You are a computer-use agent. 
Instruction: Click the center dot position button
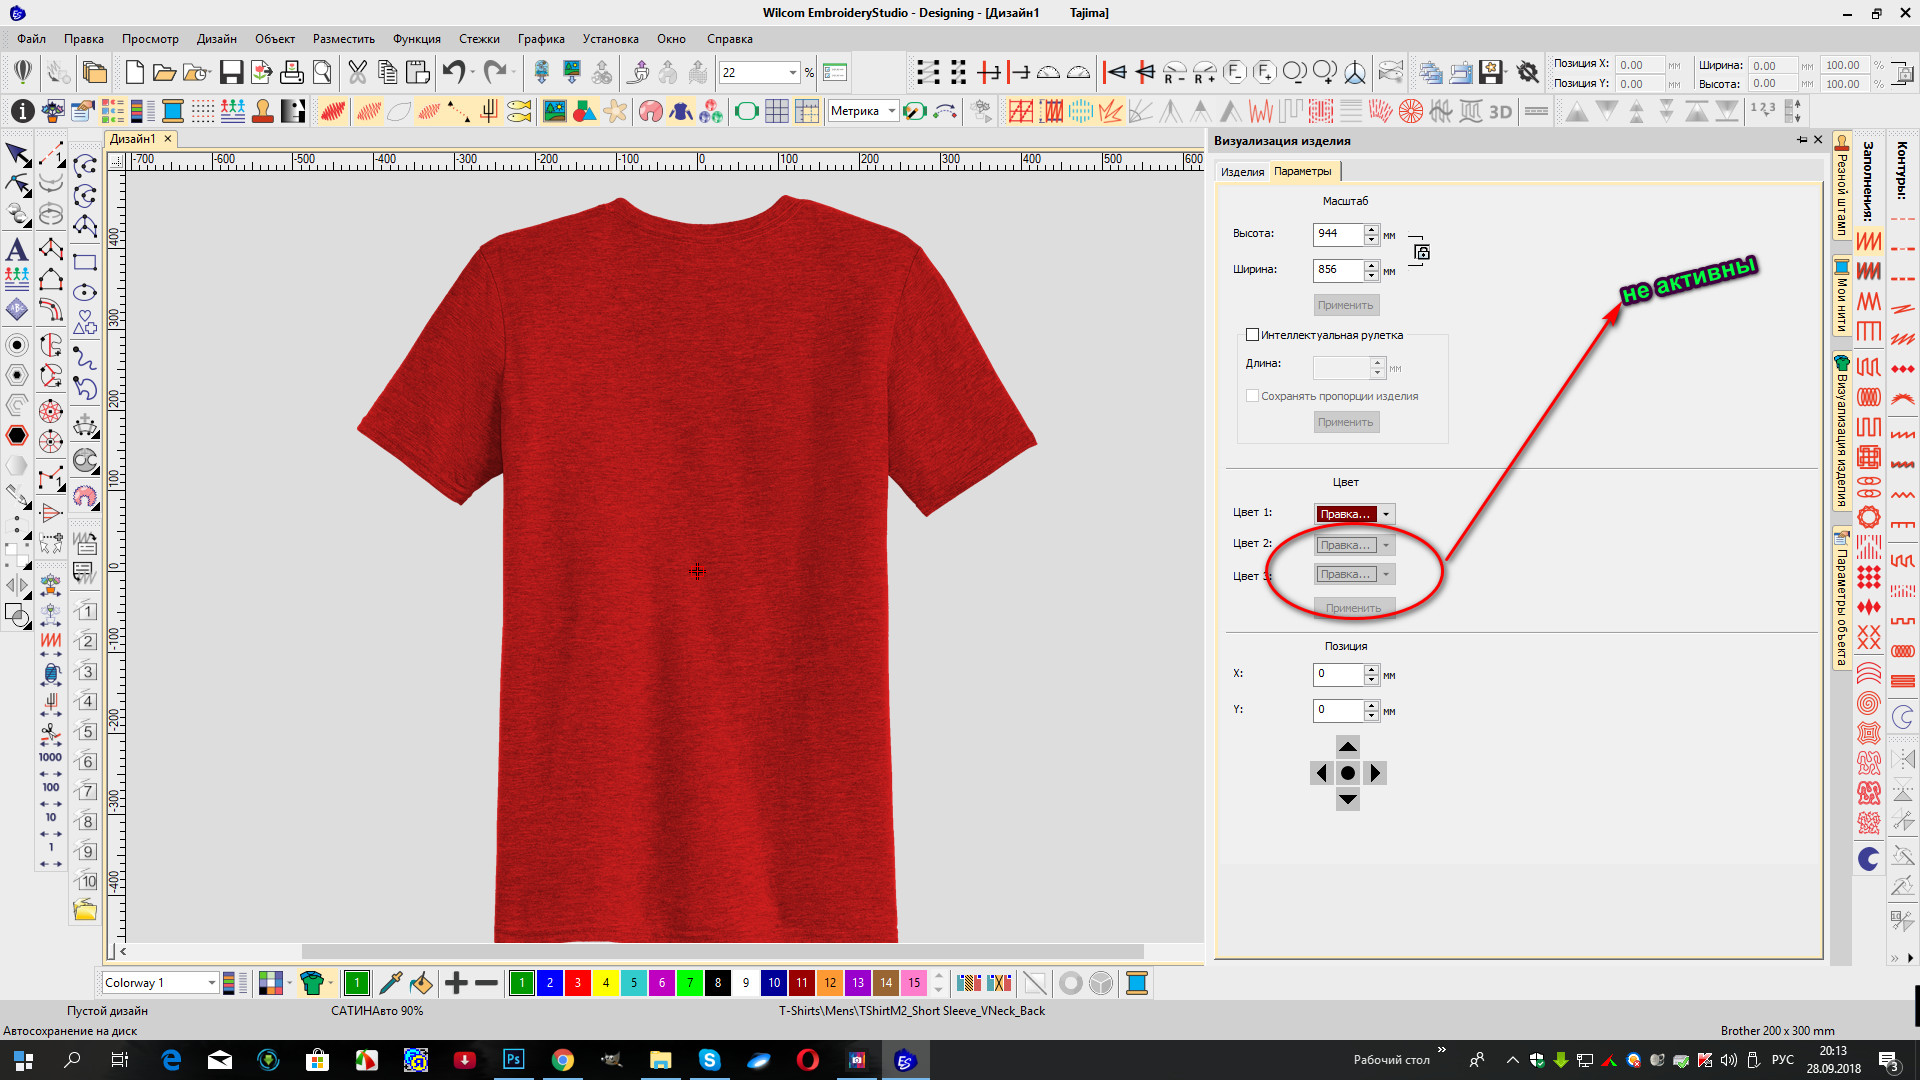point(1347,773)
